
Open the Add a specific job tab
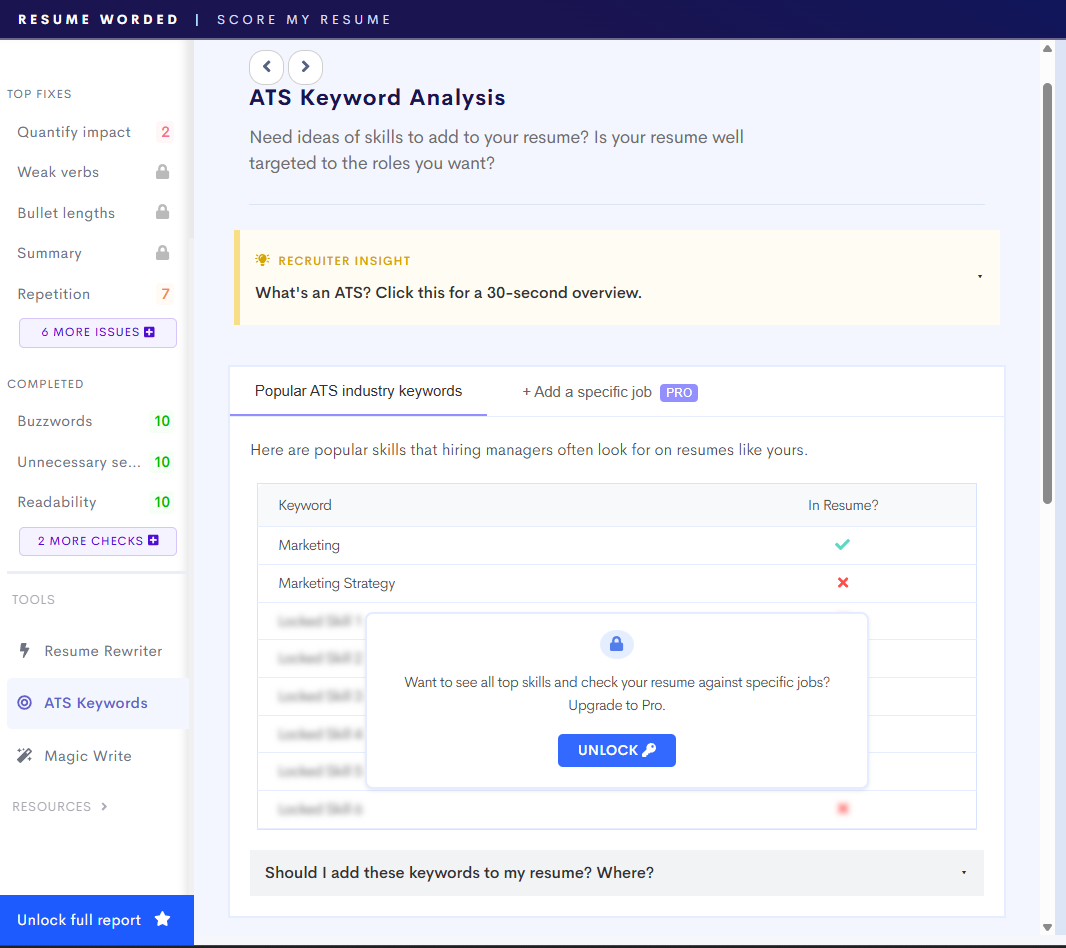click(x=610, y=392)
